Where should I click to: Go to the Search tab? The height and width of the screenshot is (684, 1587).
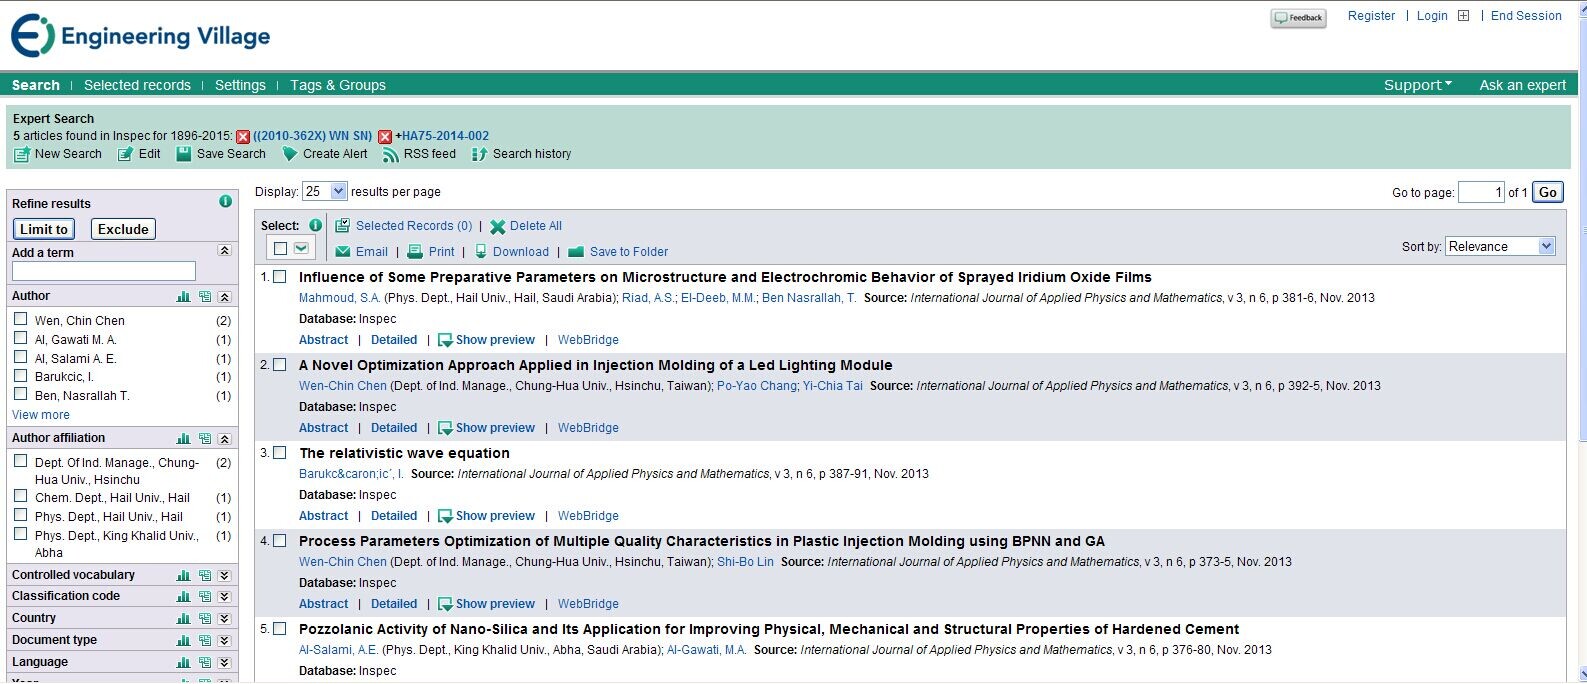[x=36, y=85]
